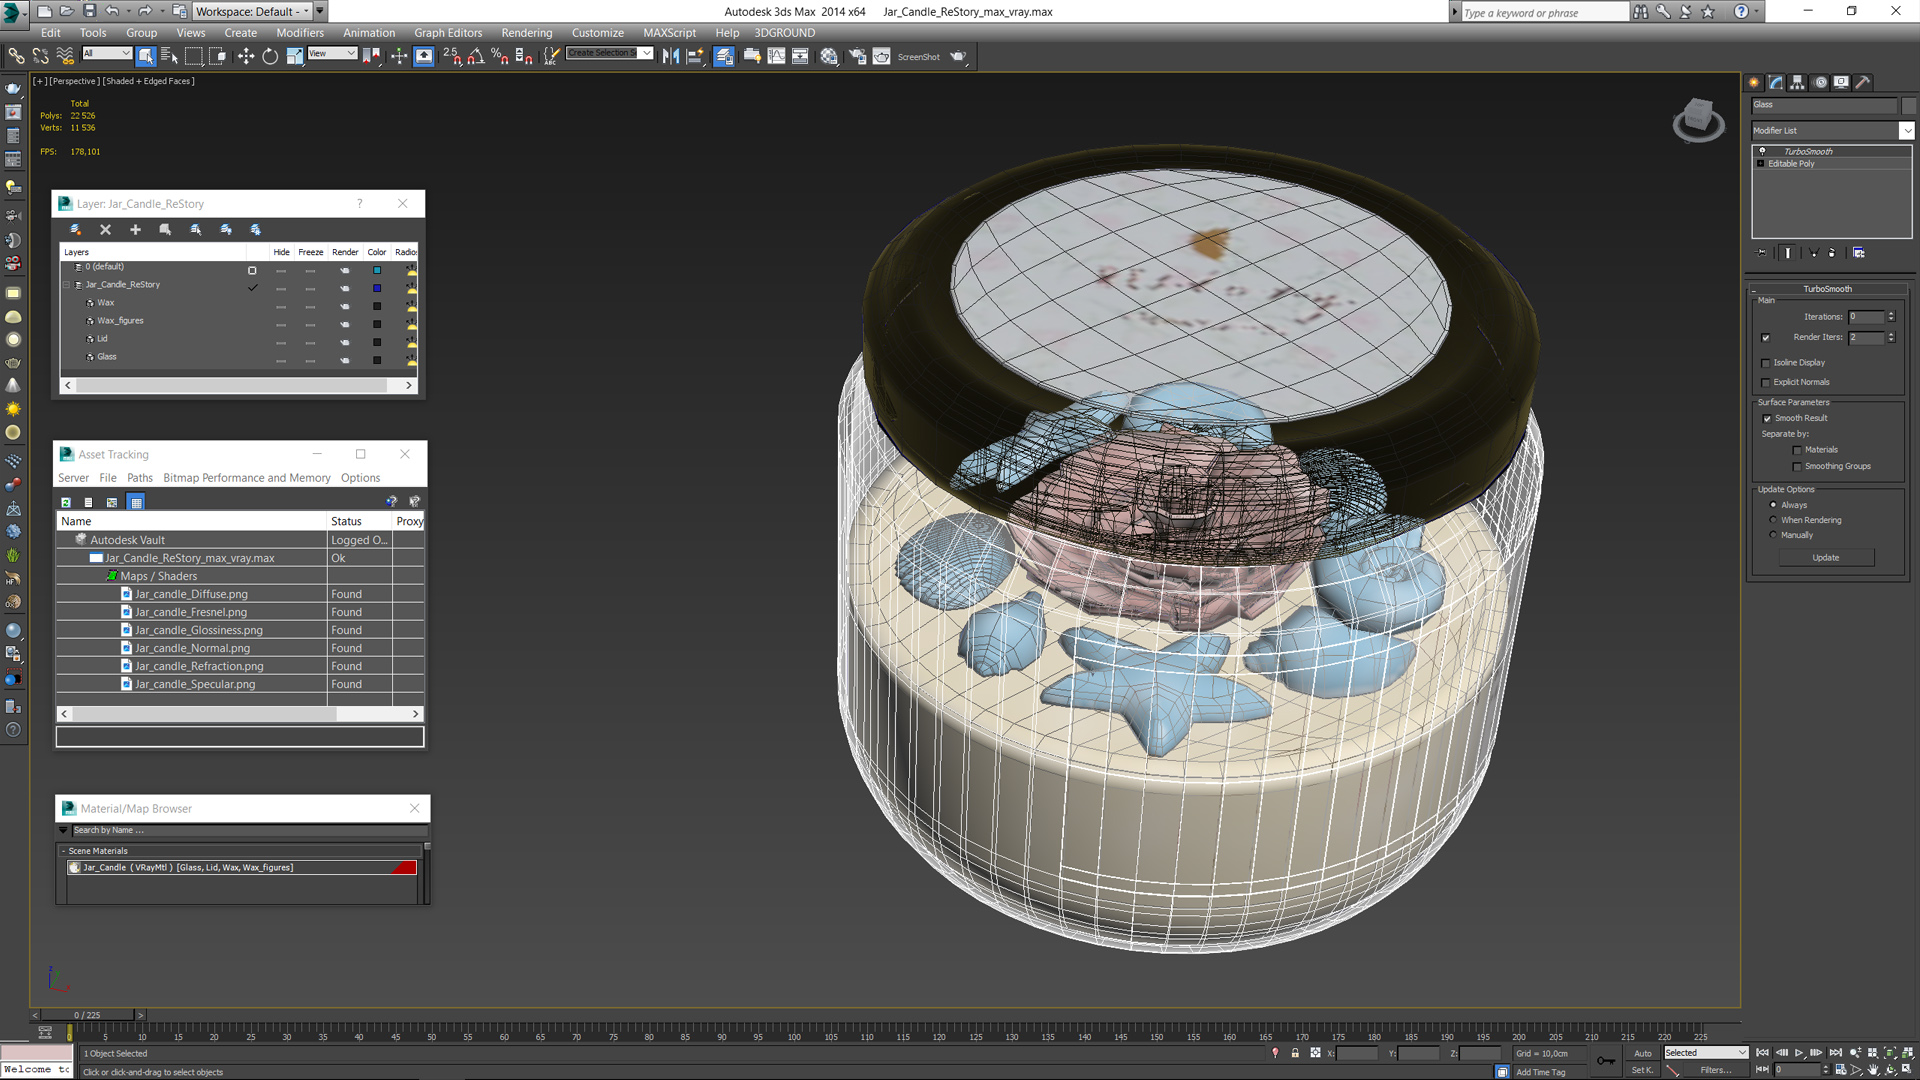Click Update button in TurboSmooth panel
Image resolution: width=1920 pixels, height=1080 pixels.
[1826, 556]
